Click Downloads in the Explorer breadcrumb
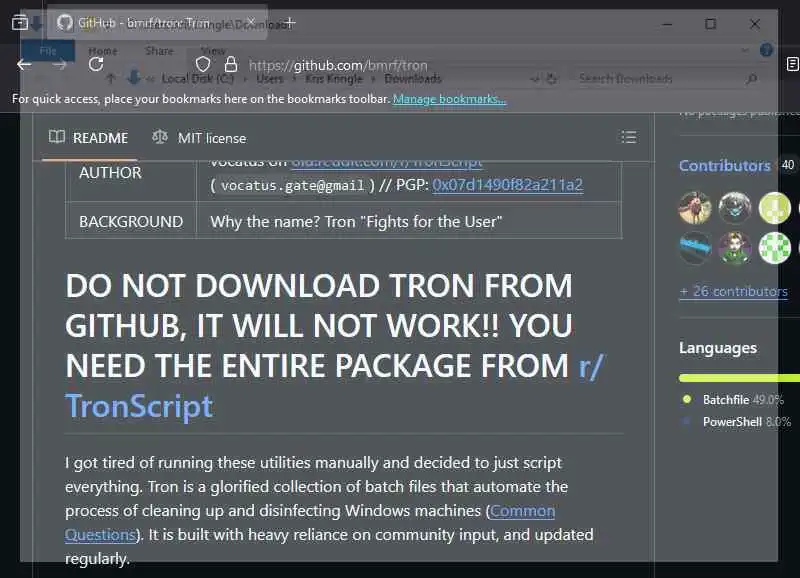The width and height of the screenshot is (800, 578). (413, 79)
